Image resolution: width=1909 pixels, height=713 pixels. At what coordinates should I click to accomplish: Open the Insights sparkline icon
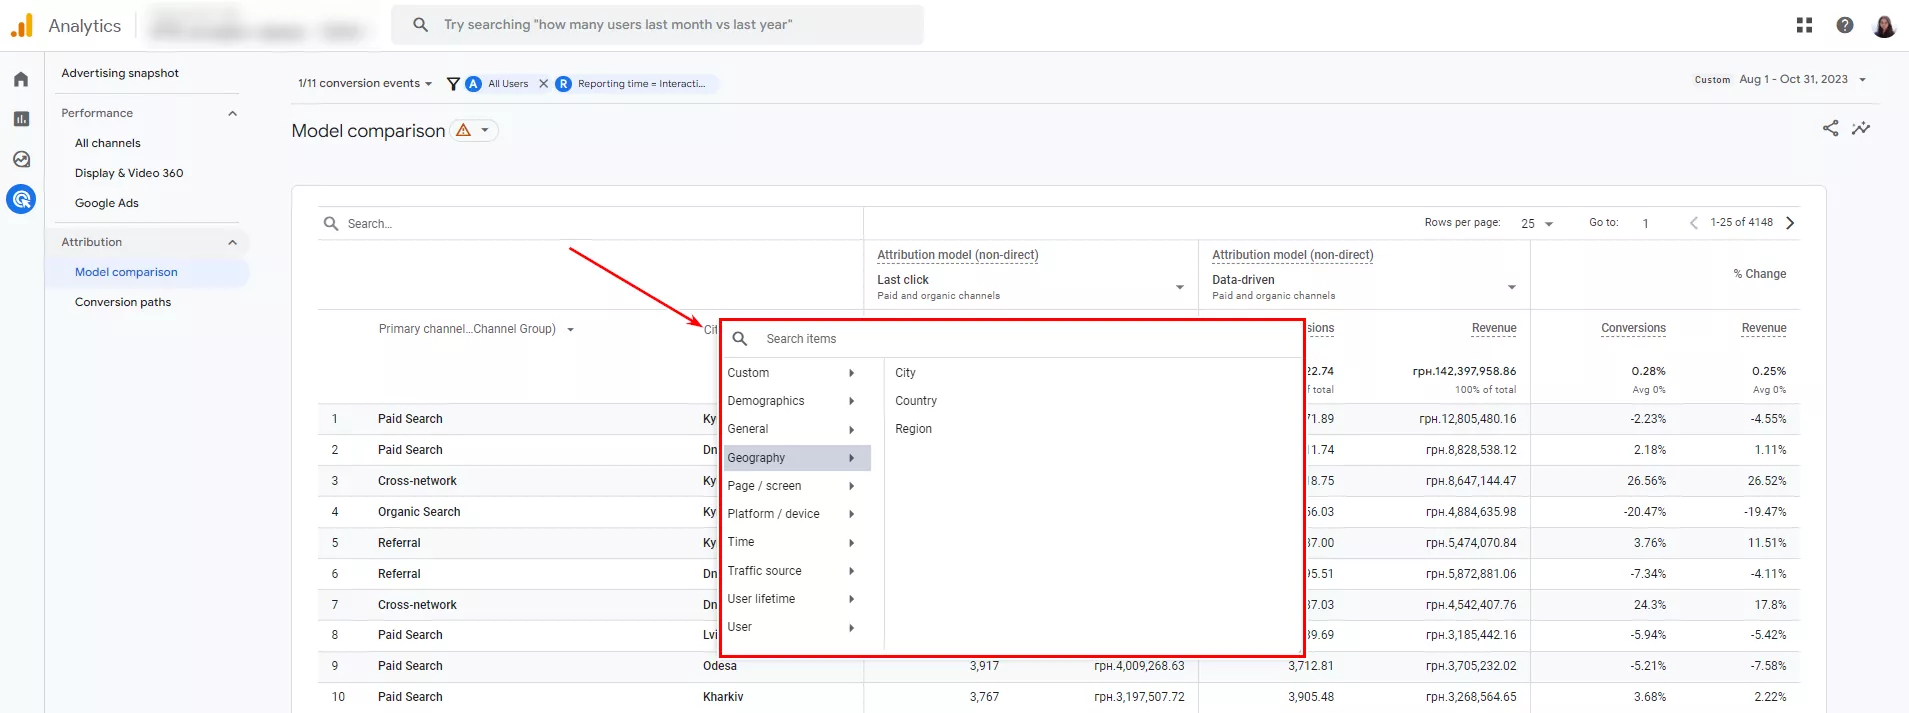(x=1861, y=128)
